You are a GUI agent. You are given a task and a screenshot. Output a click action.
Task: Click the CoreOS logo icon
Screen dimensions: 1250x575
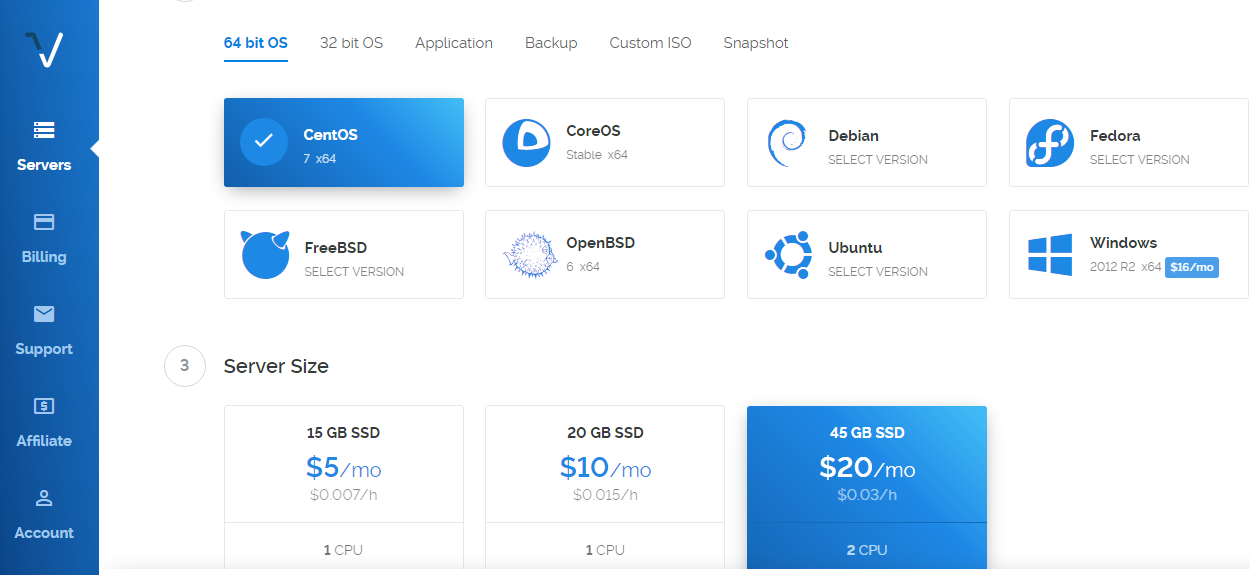click(526, 142)
